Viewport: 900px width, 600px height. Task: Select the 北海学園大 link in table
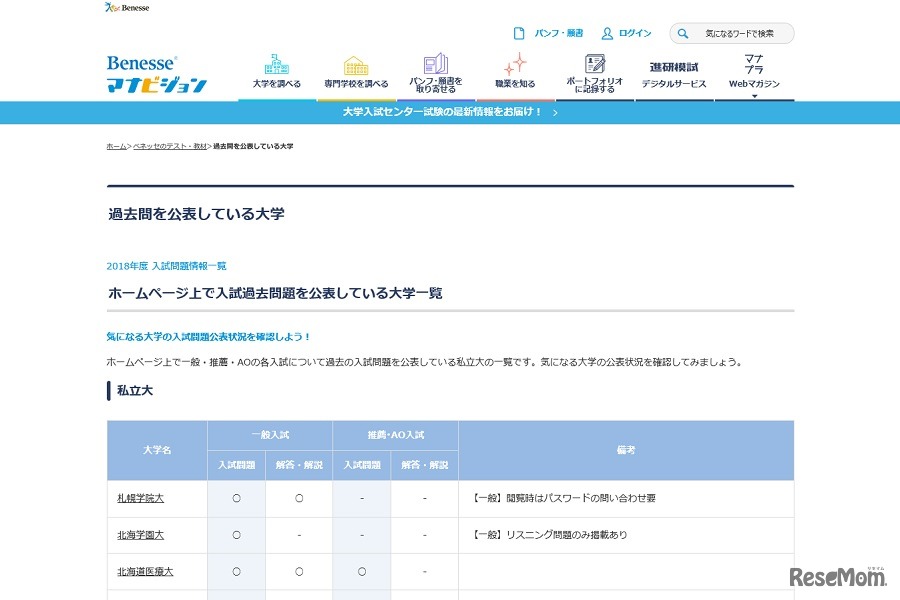click(x=140, y=535)
